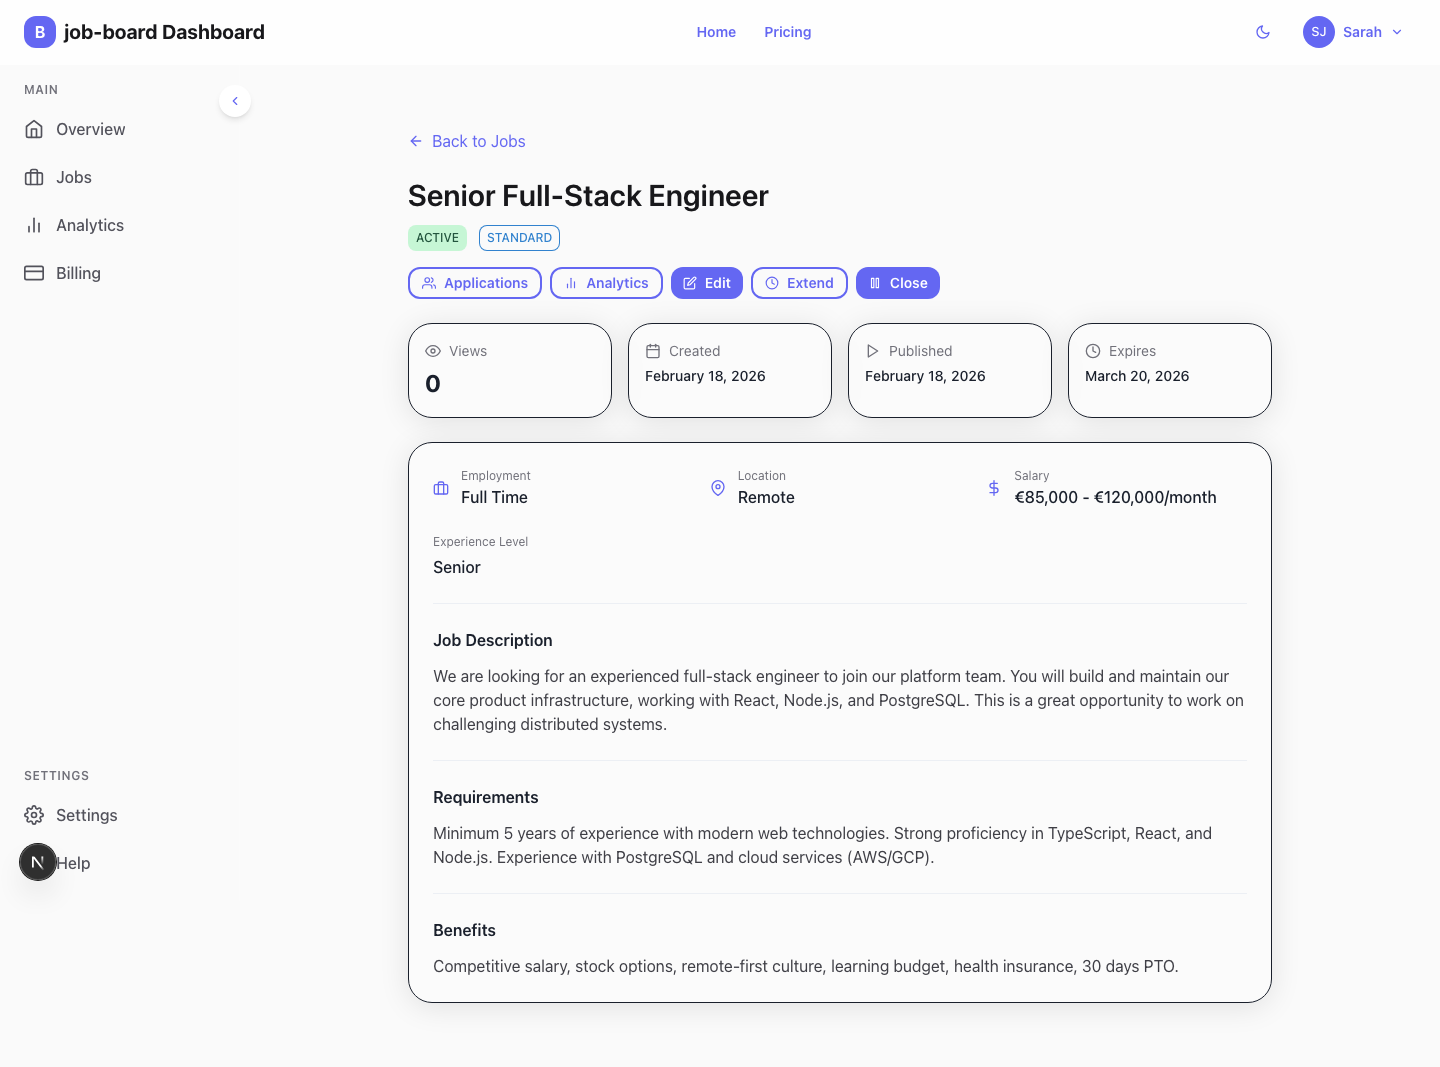The height and width of the screenshot is (1067, 1440).
Task: Click the job-board Dashboard logo icon
Action: pos(39,31)
